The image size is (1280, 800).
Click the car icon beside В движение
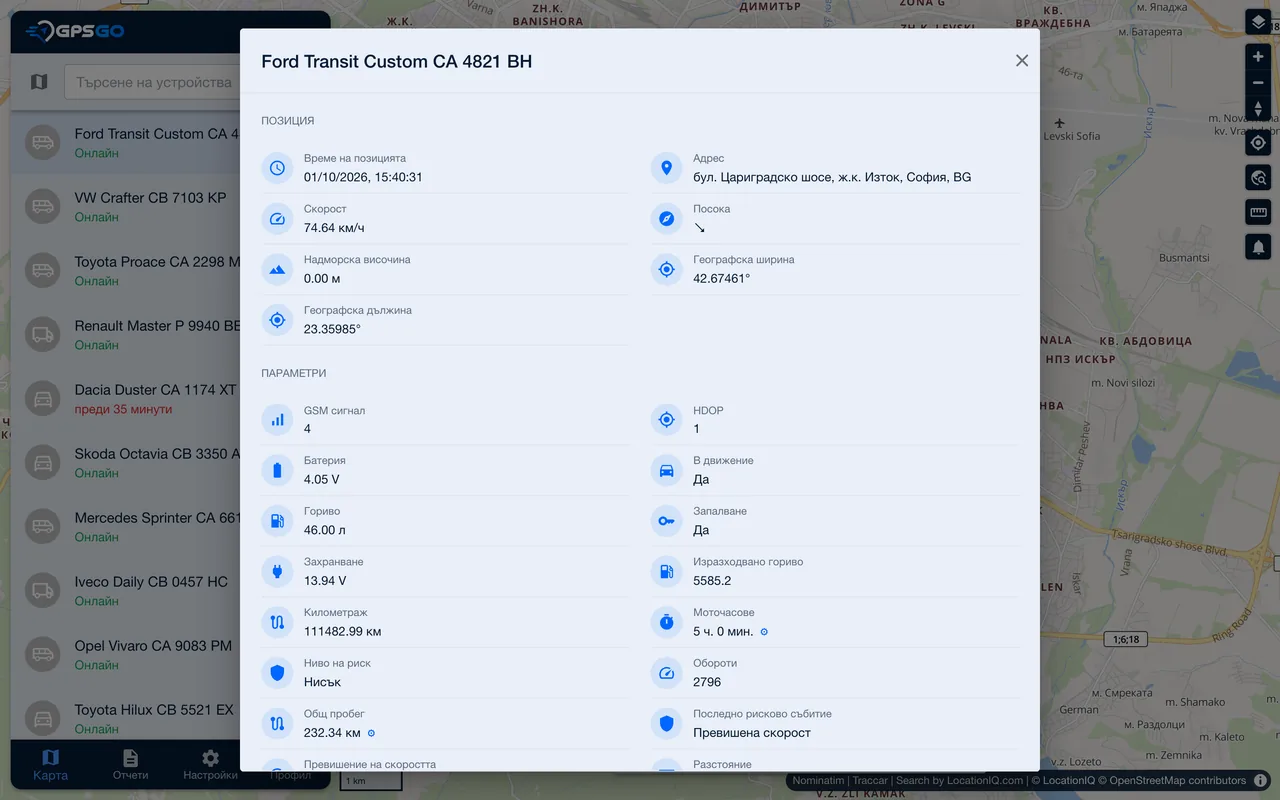point(667,470)
